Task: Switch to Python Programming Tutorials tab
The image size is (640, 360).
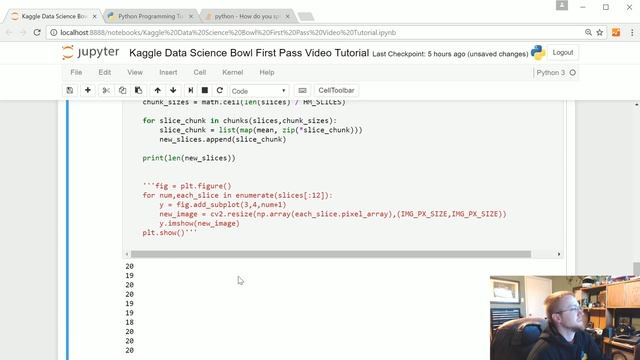Action: point(150,16)
